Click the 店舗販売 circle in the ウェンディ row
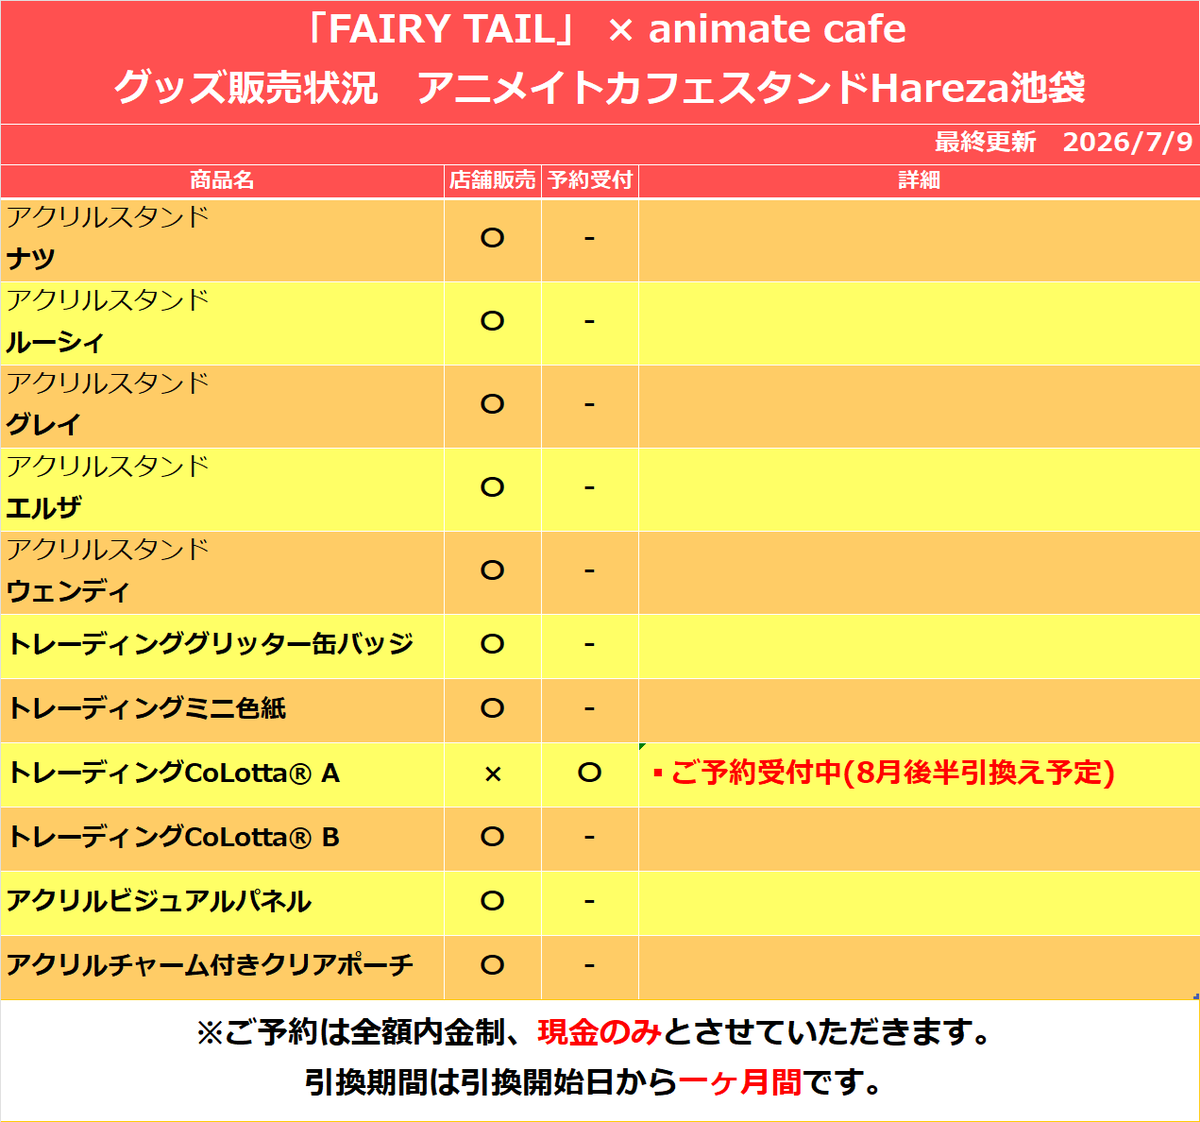This screenshot has width=1200, height=1122. point(492,570)
